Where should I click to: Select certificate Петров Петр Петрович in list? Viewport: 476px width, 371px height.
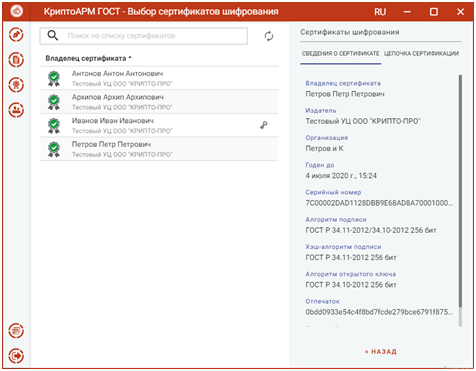(159, 149)
